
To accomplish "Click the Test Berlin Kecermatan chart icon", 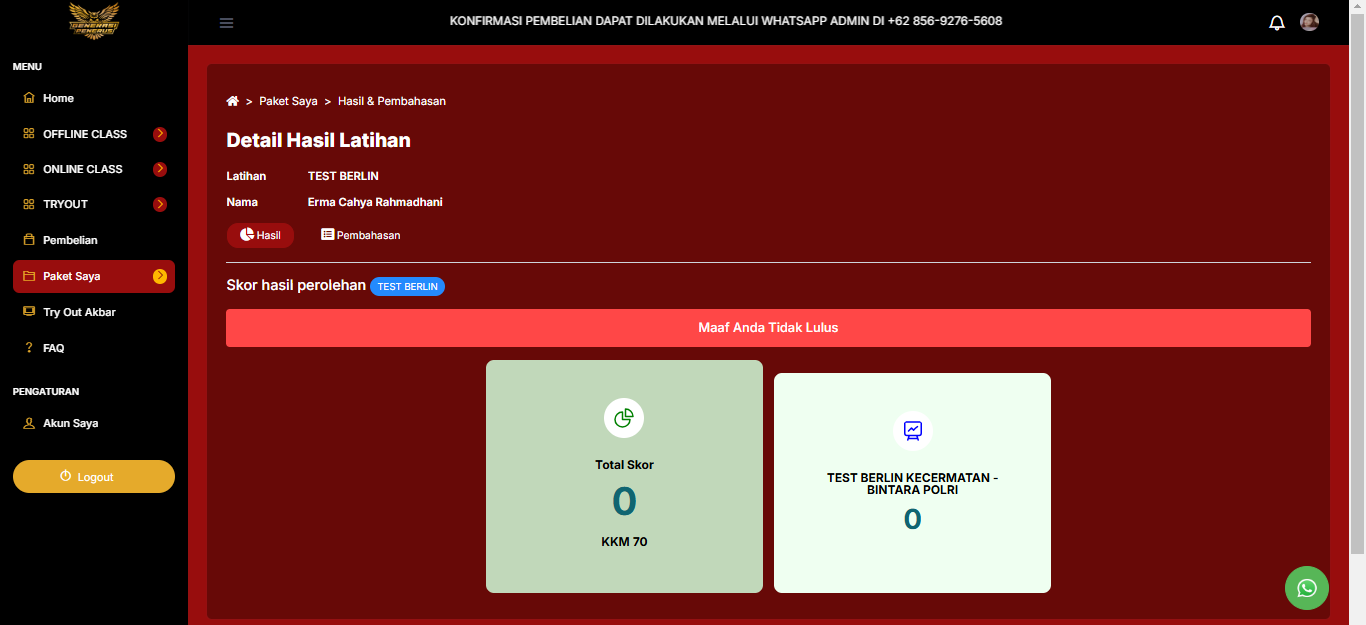I will tap(912, 431).
